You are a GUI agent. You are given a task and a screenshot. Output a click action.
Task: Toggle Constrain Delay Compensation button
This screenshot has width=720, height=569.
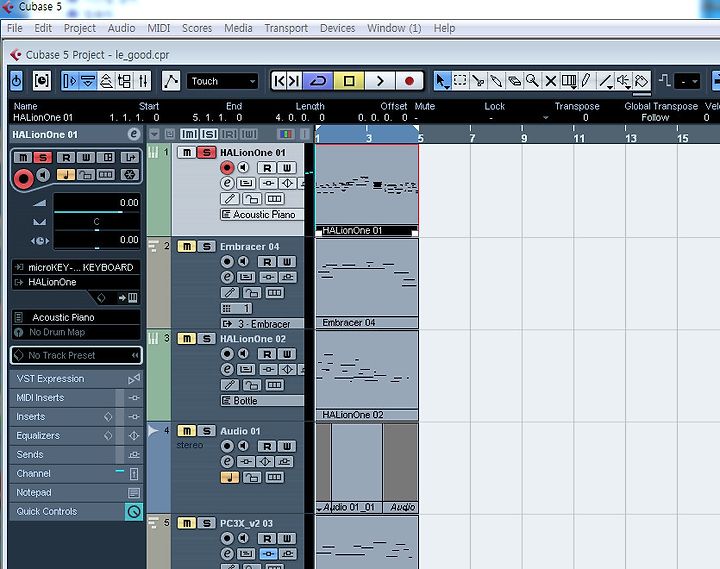click(x=41, y=81)
